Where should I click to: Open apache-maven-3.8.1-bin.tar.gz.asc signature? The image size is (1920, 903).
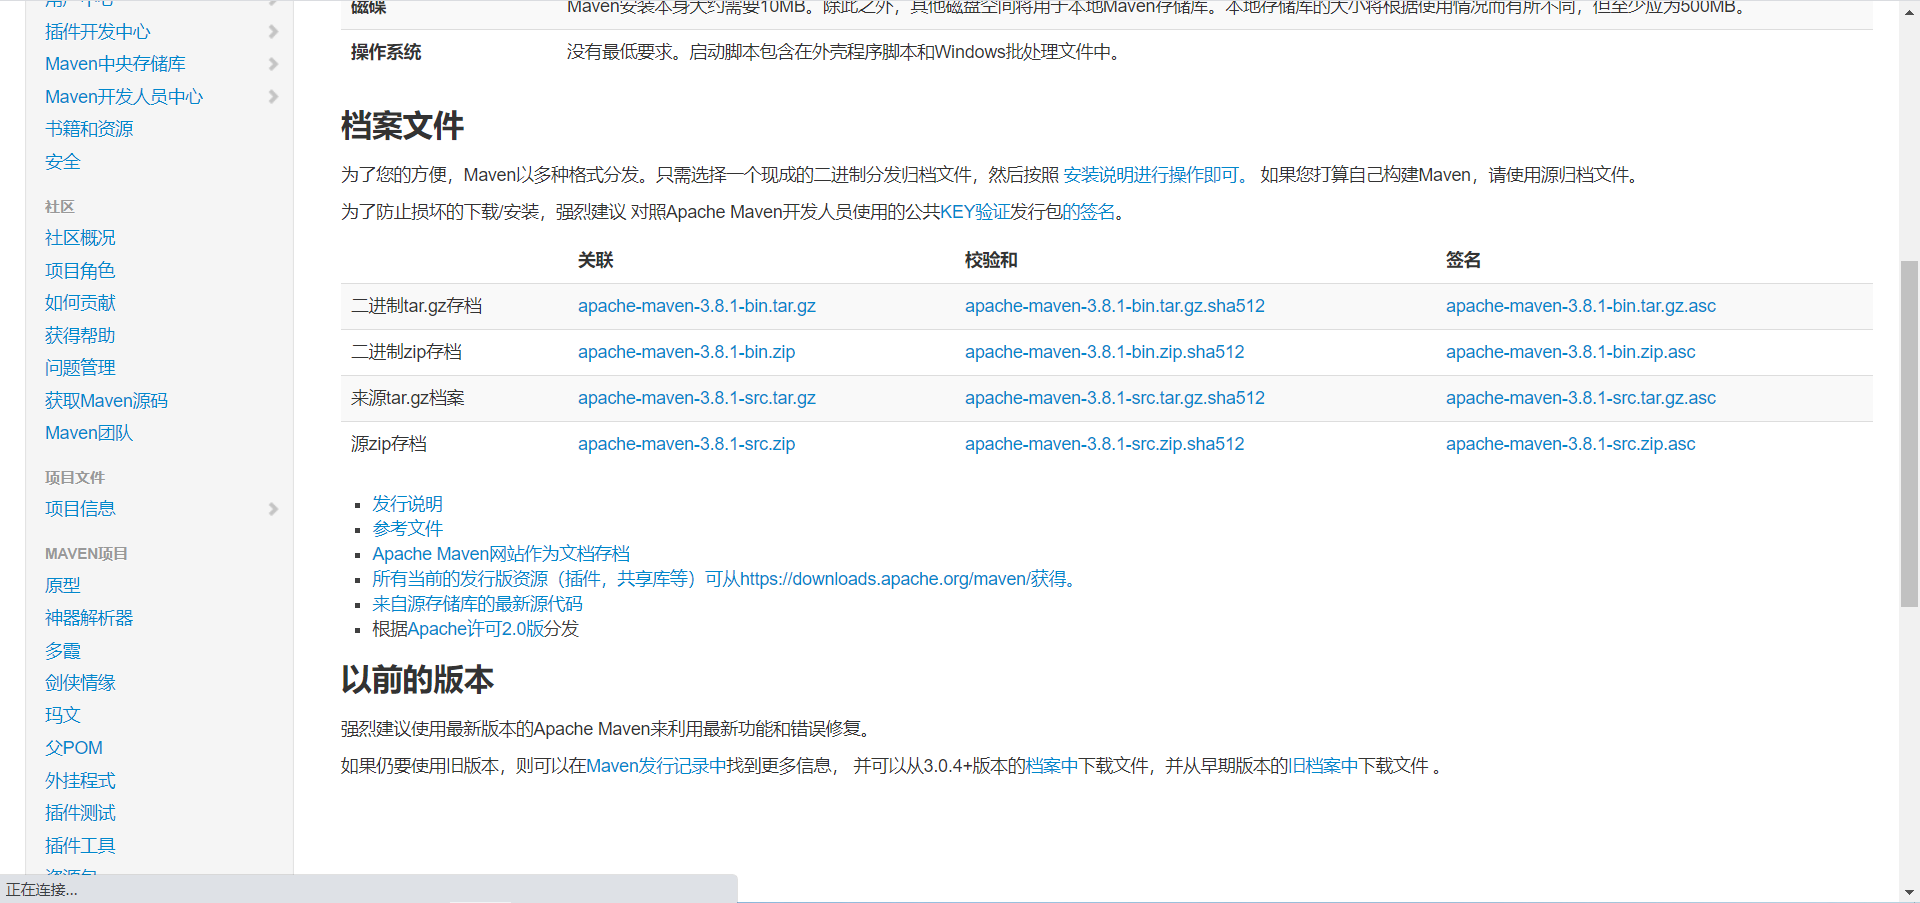[1581, 306]
